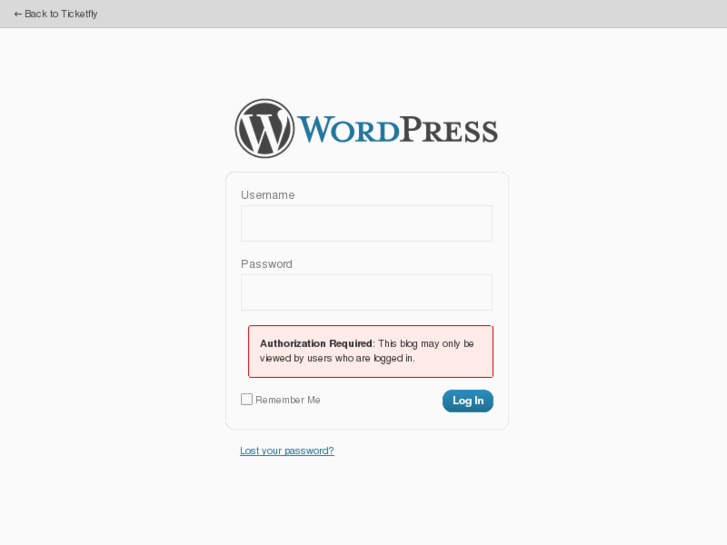Viewport: 727px width, 545px height.
Task: Click the Remember Me label text
Action: coord(288,400)
